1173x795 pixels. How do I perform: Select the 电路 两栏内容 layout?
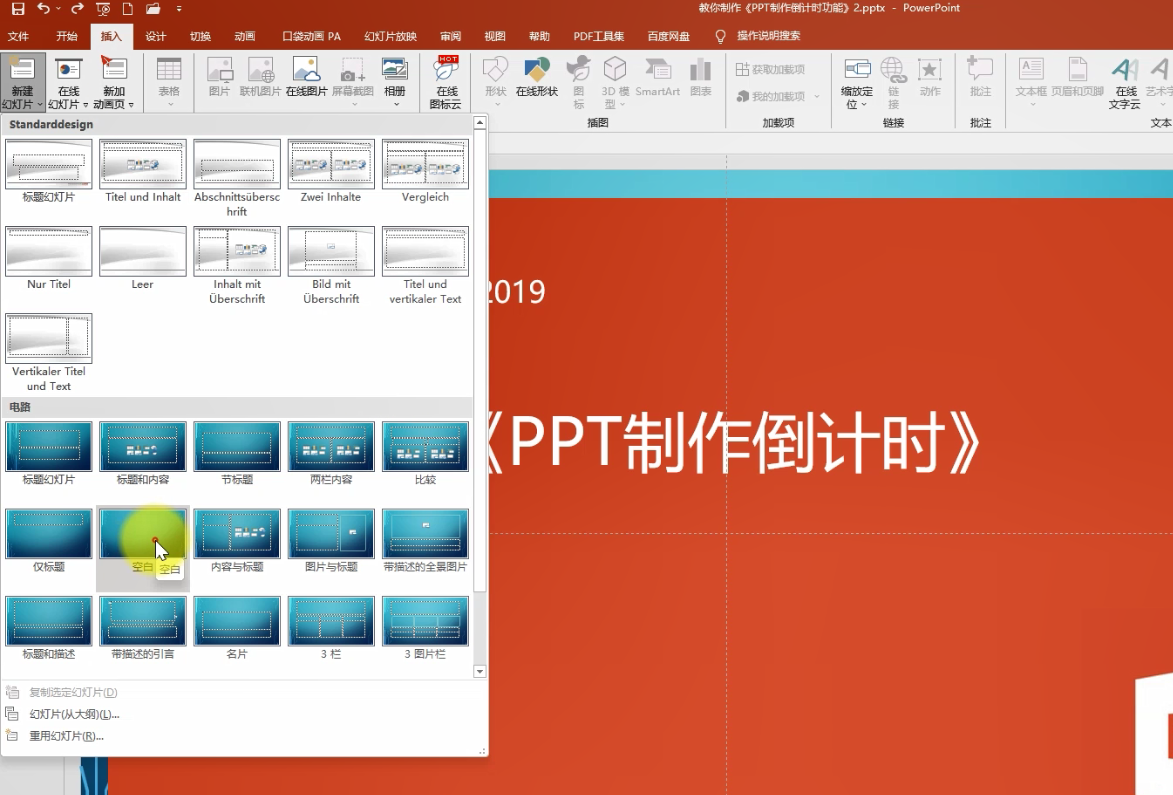coord(331,453)
